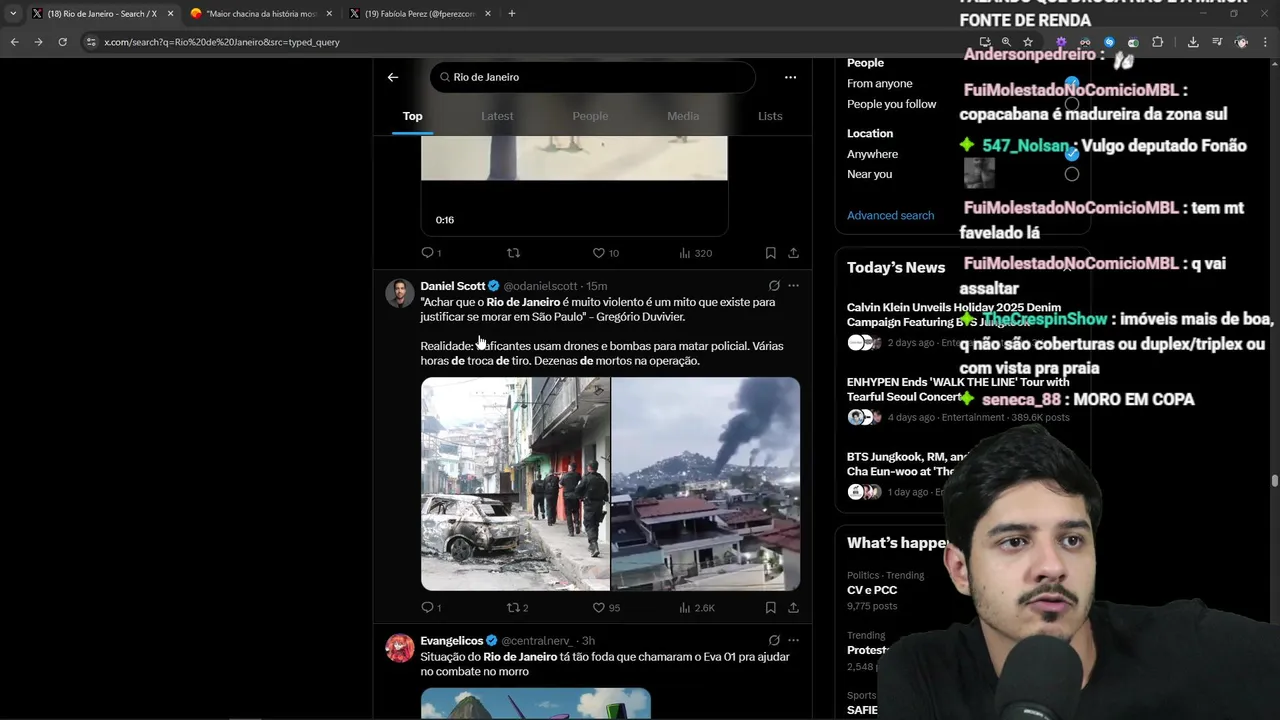Open the tab search dropdown arrow
The image size is (1280, 720).
(x=12, y=14)
